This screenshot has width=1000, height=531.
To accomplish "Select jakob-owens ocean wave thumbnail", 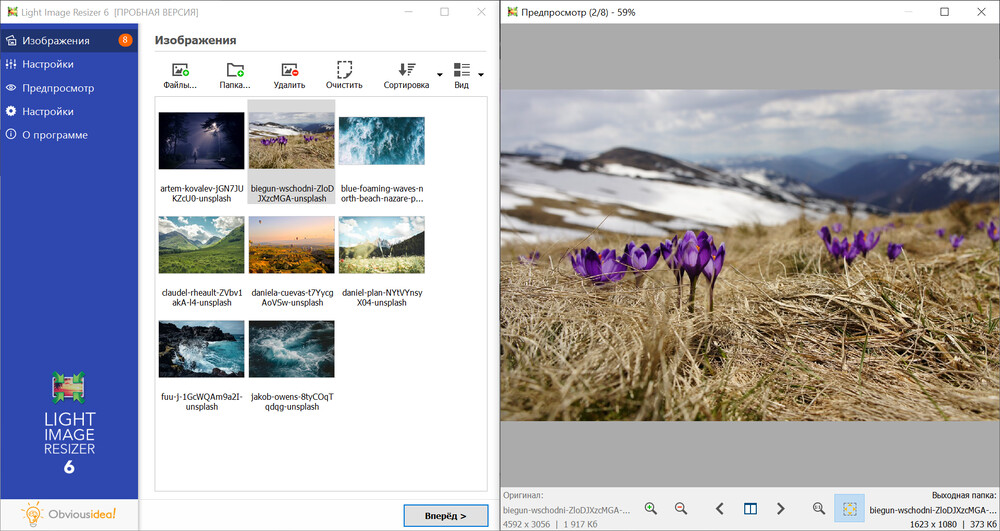I will (x=291, y=349).
